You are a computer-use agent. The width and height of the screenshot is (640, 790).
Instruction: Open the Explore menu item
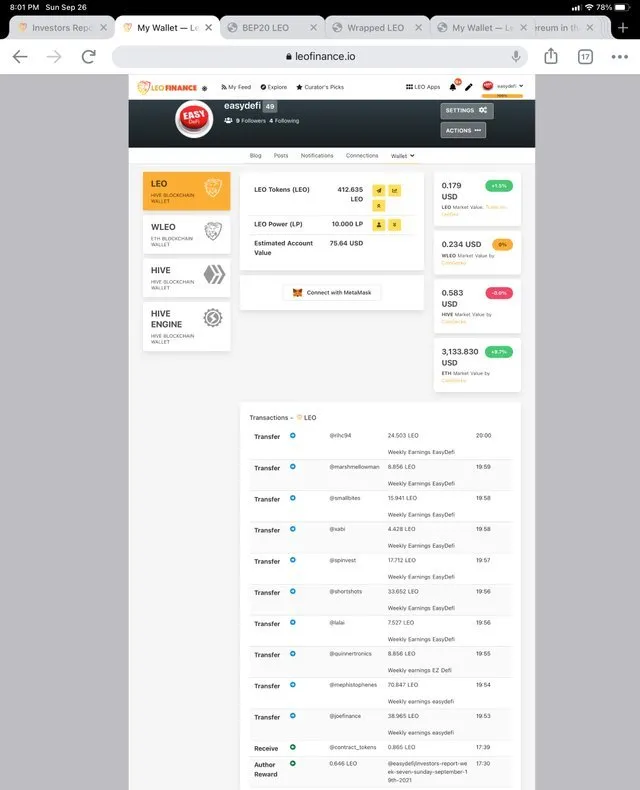click(x=274, y=87)
